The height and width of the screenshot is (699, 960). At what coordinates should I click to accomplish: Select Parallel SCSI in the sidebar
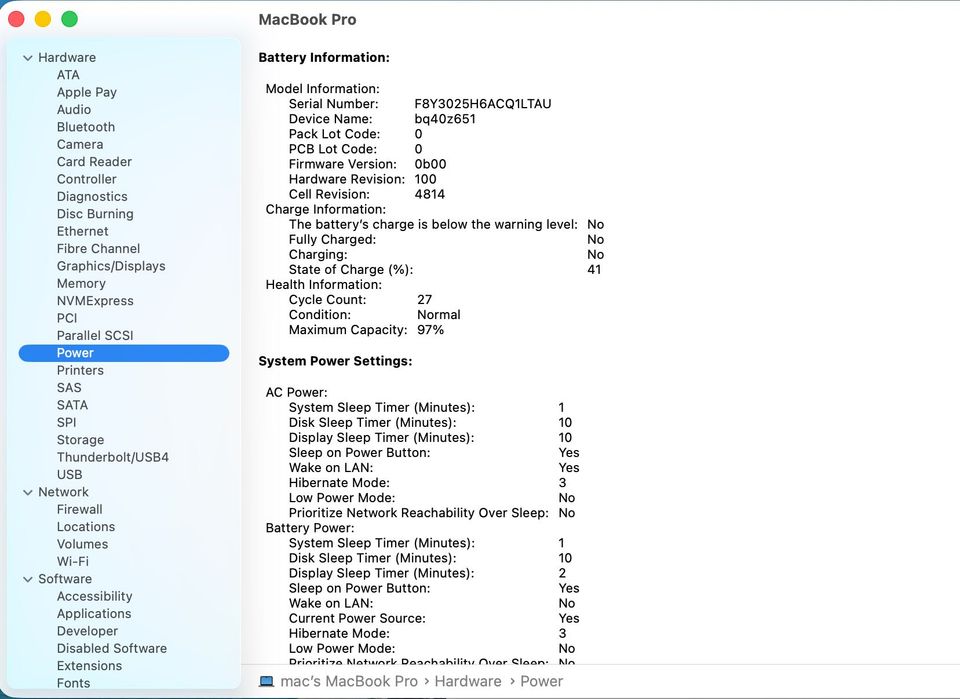[95, 335]
